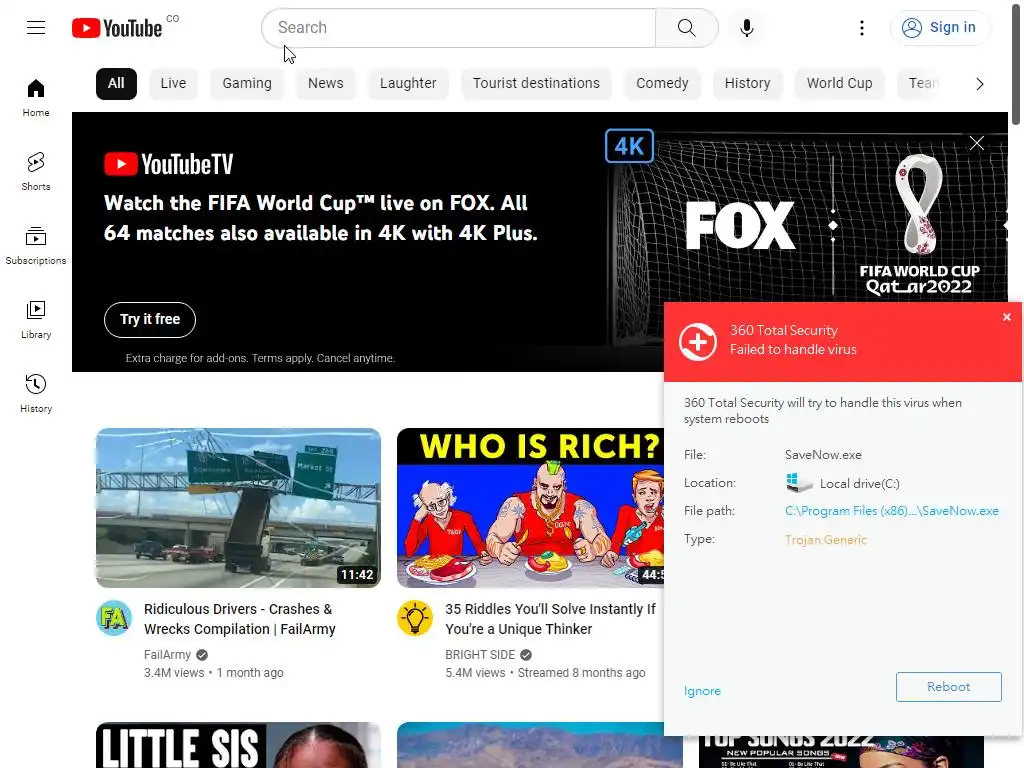Open History in the sidebar
This screenshot has width=1024, height=768.
(36, 394)
